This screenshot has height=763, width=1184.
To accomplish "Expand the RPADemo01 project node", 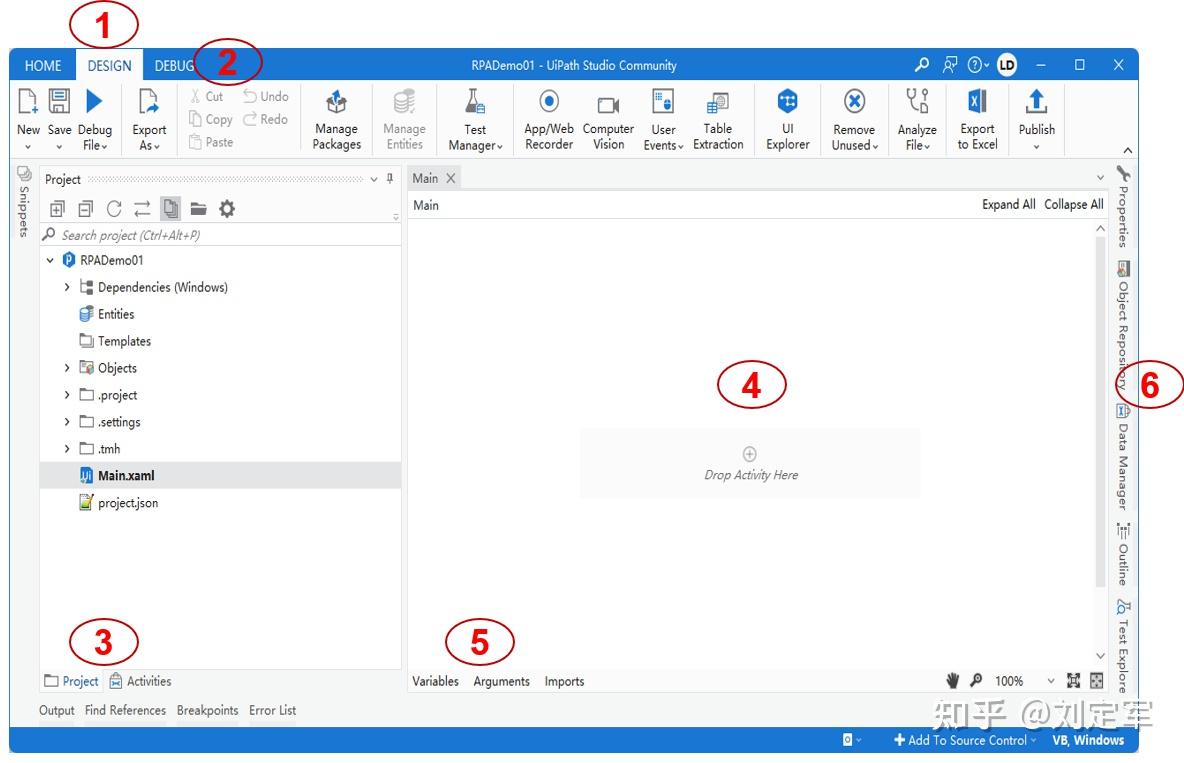I will [50, 260].
